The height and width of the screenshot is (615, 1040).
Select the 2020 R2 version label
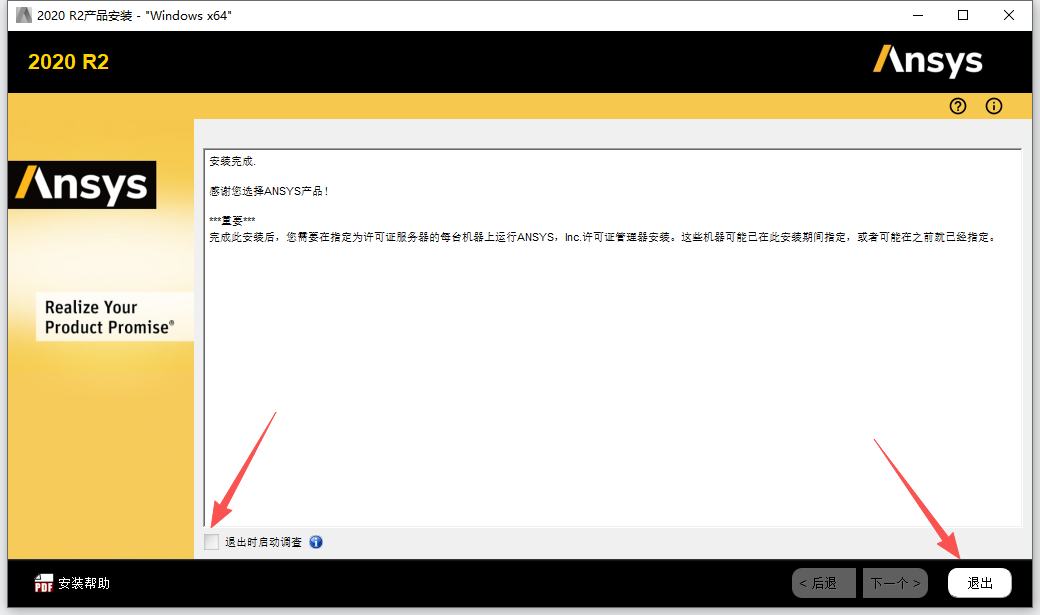(x=68, y=61)
